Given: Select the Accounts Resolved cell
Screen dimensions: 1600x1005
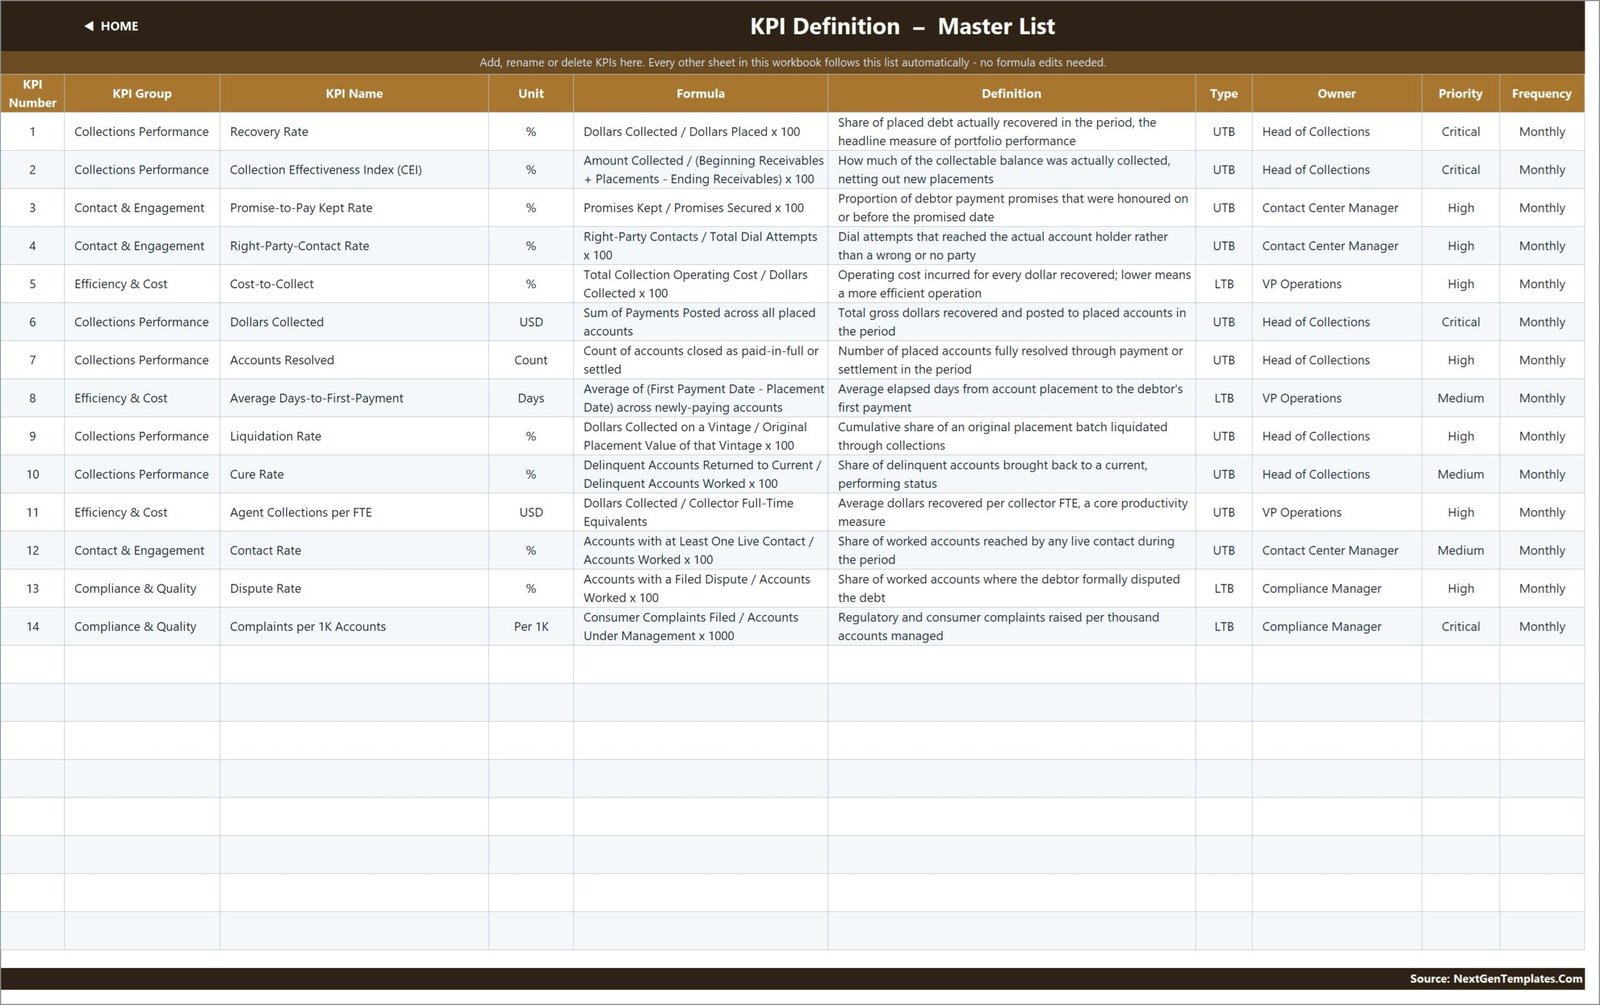Looking at the screenshot, I should [x=354, y=360].
